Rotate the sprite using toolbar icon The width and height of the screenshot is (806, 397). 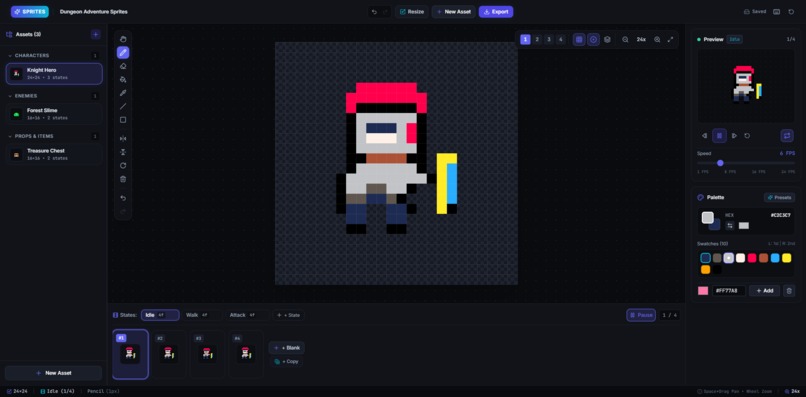123,166
